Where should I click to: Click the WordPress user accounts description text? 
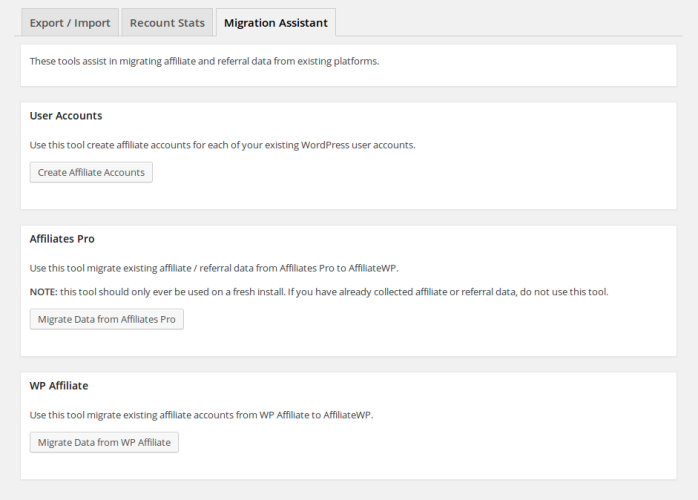click(x=223, y=145)
